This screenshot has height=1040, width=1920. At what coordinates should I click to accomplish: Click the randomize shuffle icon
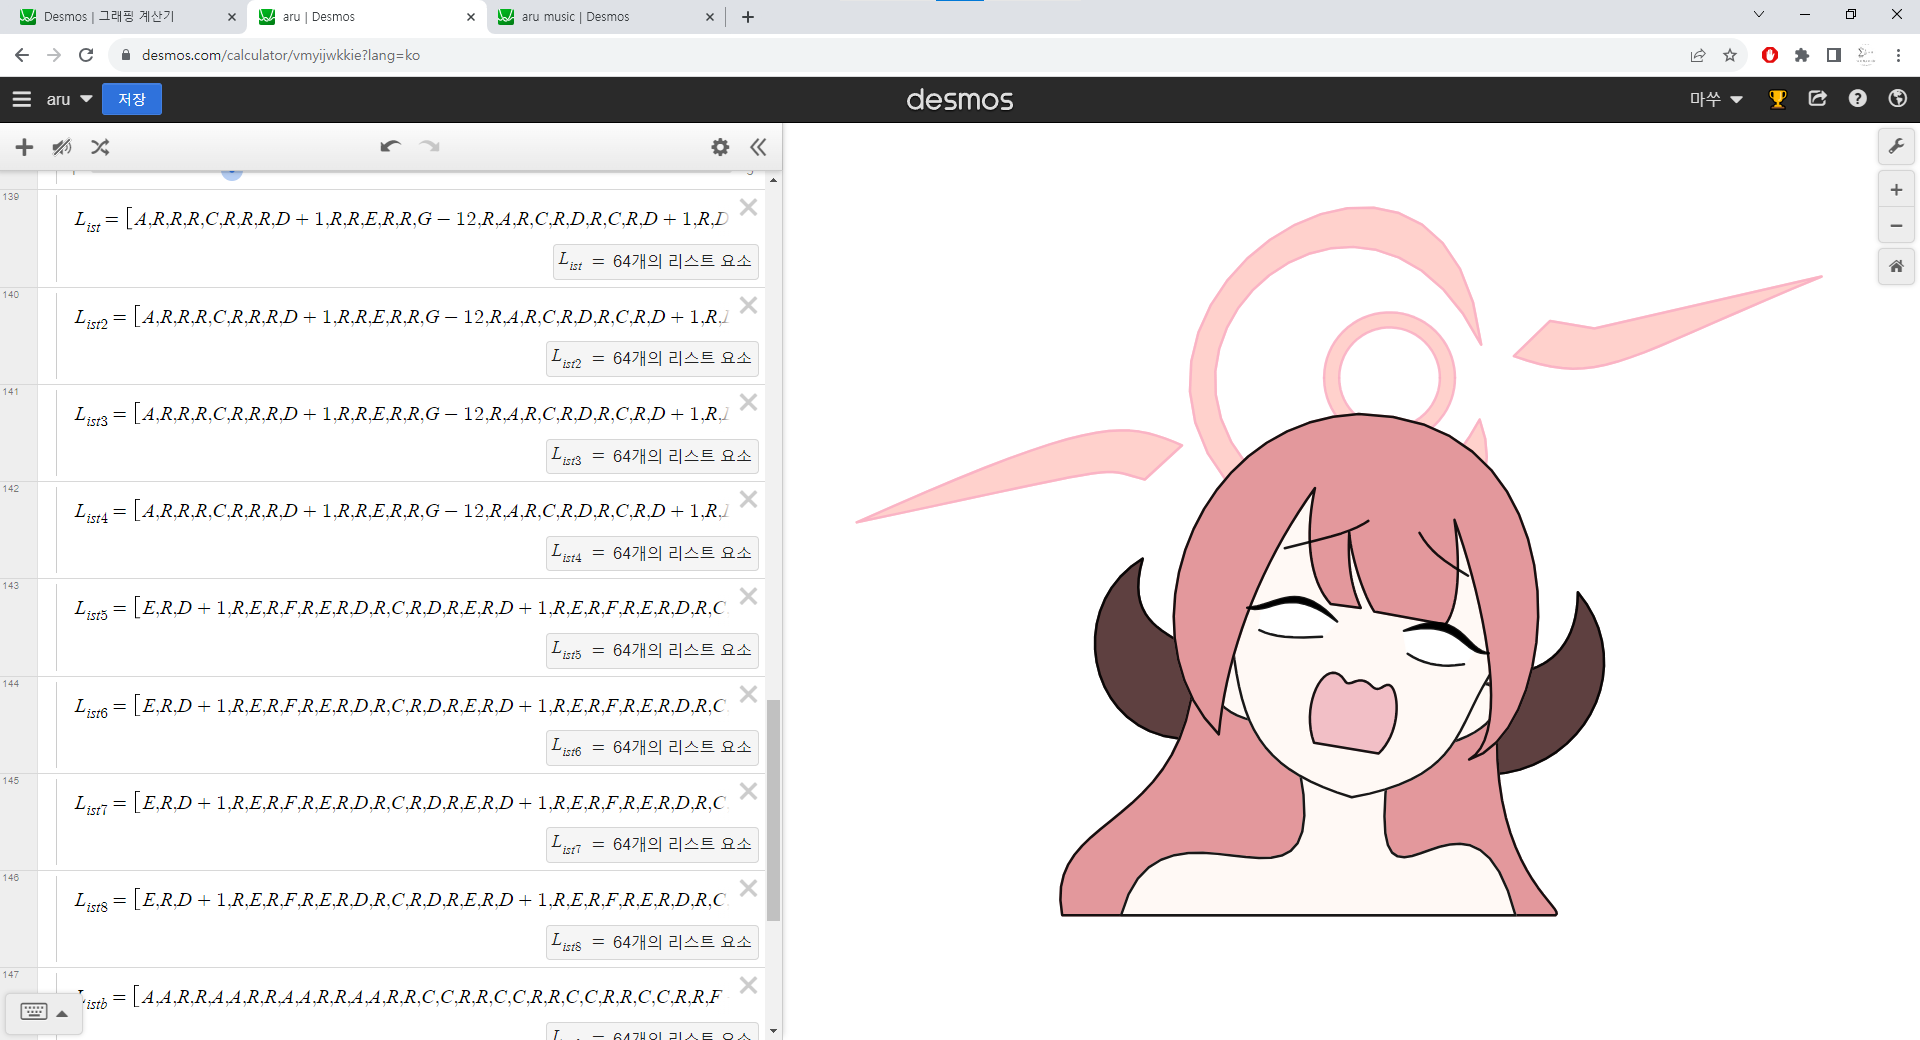[x=100, y=148]
